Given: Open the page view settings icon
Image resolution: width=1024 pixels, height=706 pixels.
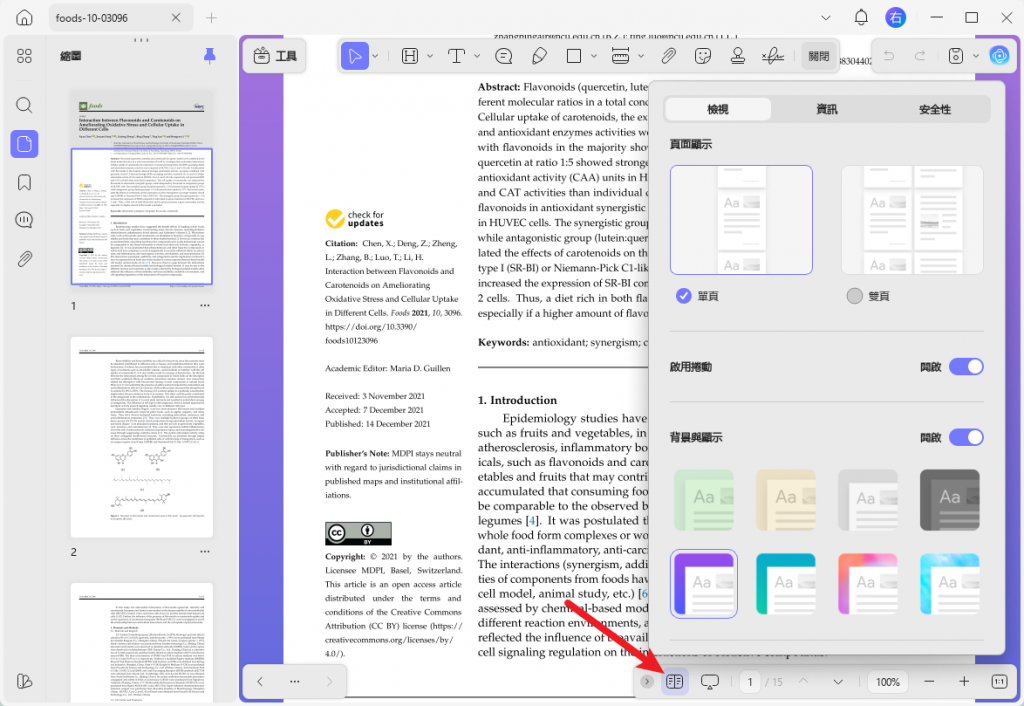Looking at the screenshot, I should [675, 682].
